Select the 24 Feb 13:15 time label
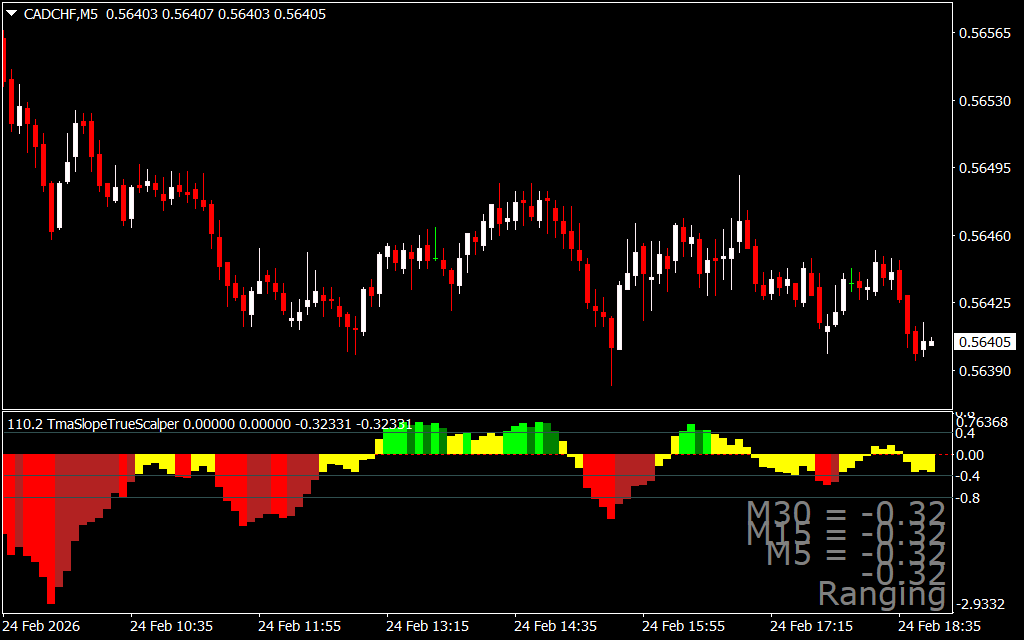The height and width of the screenshot is (640, 1024). [x=425, y=626]
